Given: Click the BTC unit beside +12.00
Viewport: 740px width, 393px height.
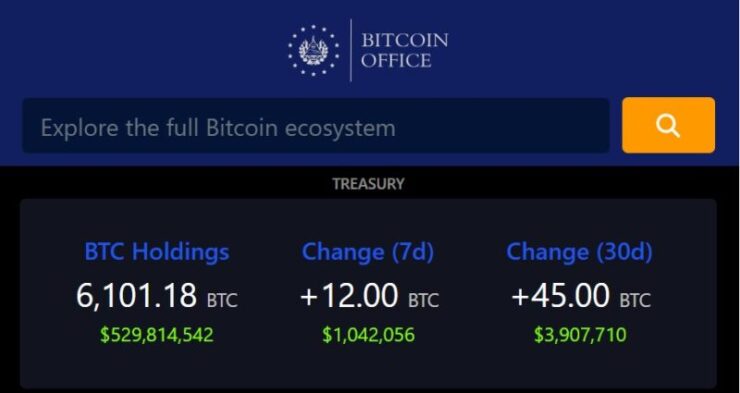Looking at the screenshot, I should pos(424,300).
